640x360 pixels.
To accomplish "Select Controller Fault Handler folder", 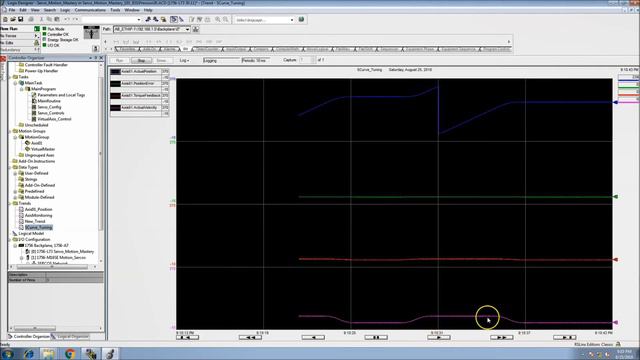I will click(46, 65).
